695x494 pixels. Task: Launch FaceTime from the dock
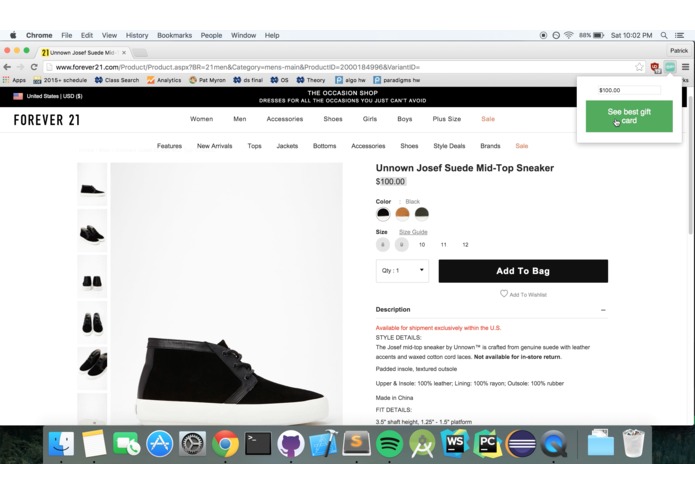tap(127, 443)
